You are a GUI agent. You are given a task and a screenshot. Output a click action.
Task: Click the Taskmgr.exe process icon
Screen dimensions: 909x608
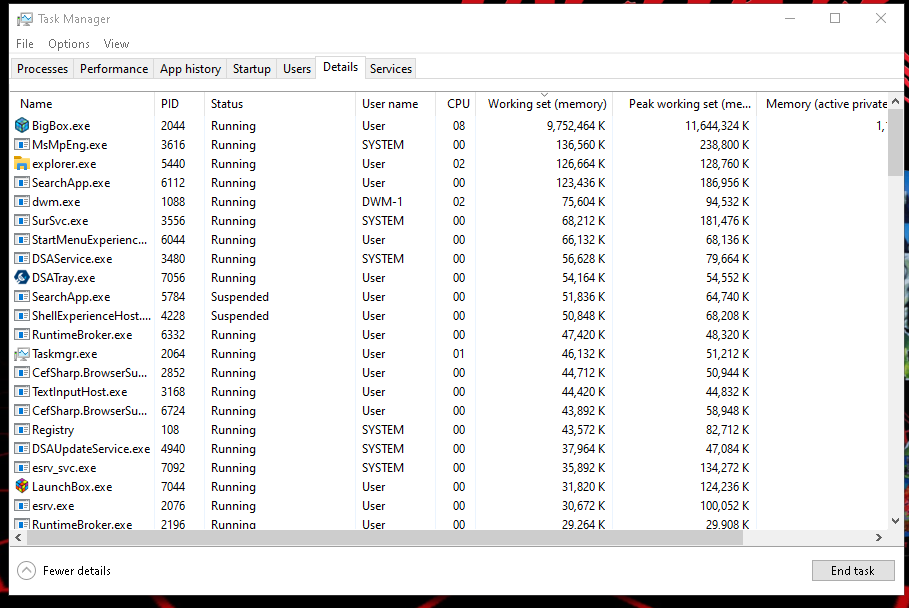pyautogui.click(x=21, y=354)
